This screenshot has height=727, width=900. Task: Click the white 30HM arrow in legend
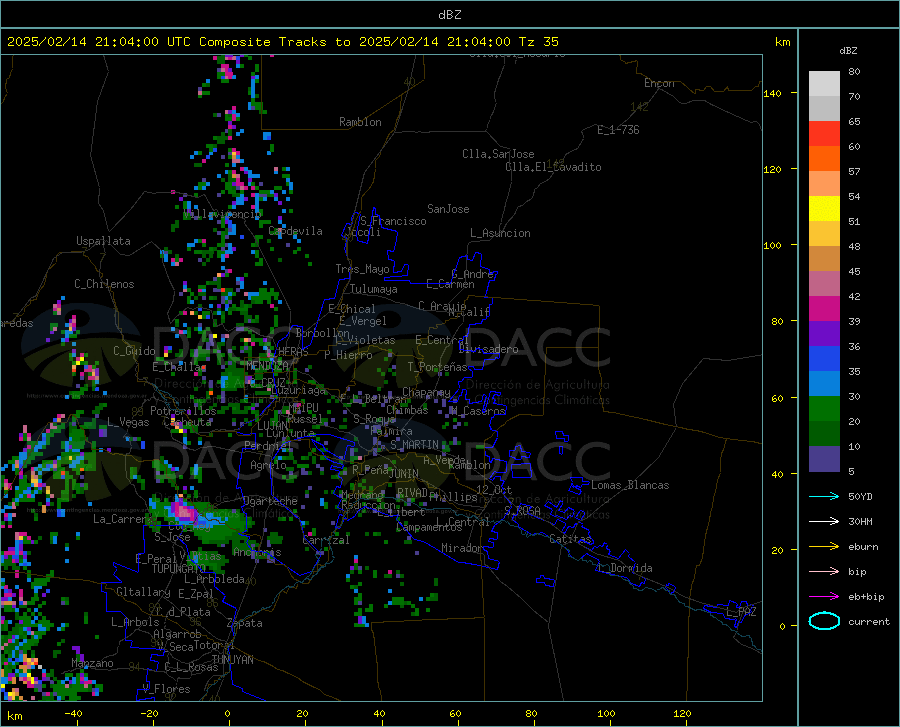coord(824,522)
